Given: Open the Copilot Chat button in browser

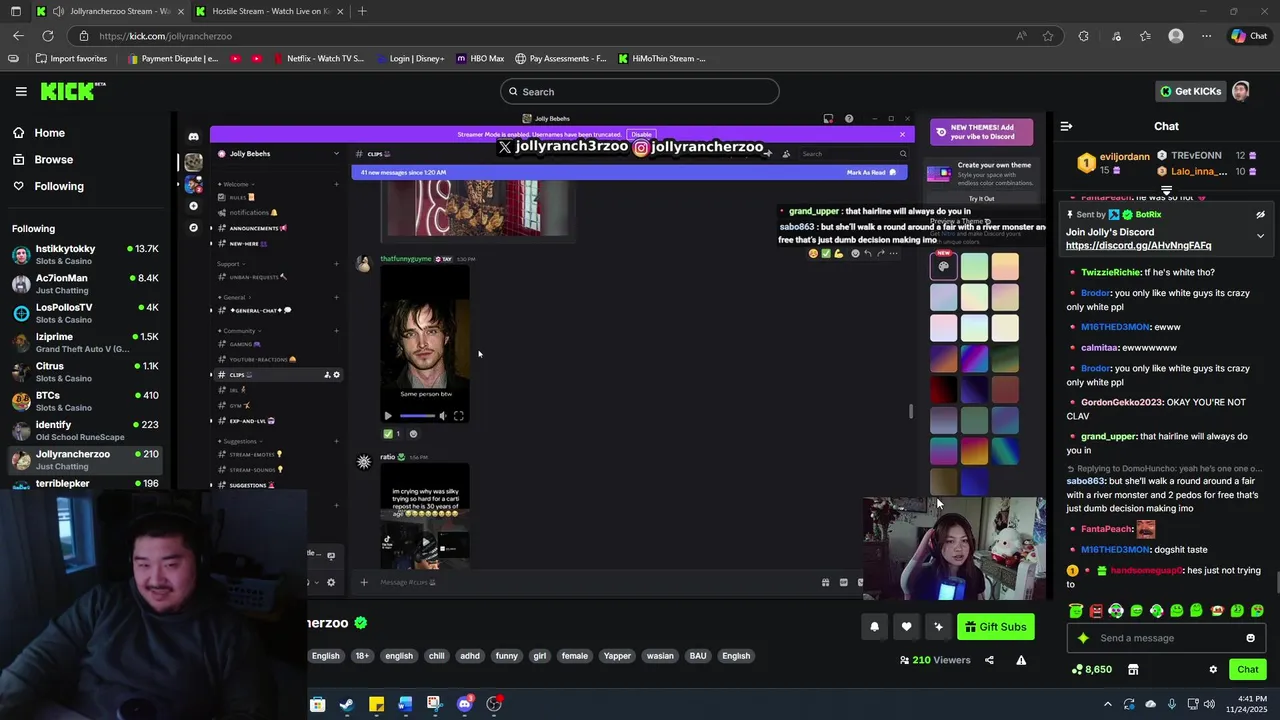Looking at the screenshot, I should [1249, 36].
